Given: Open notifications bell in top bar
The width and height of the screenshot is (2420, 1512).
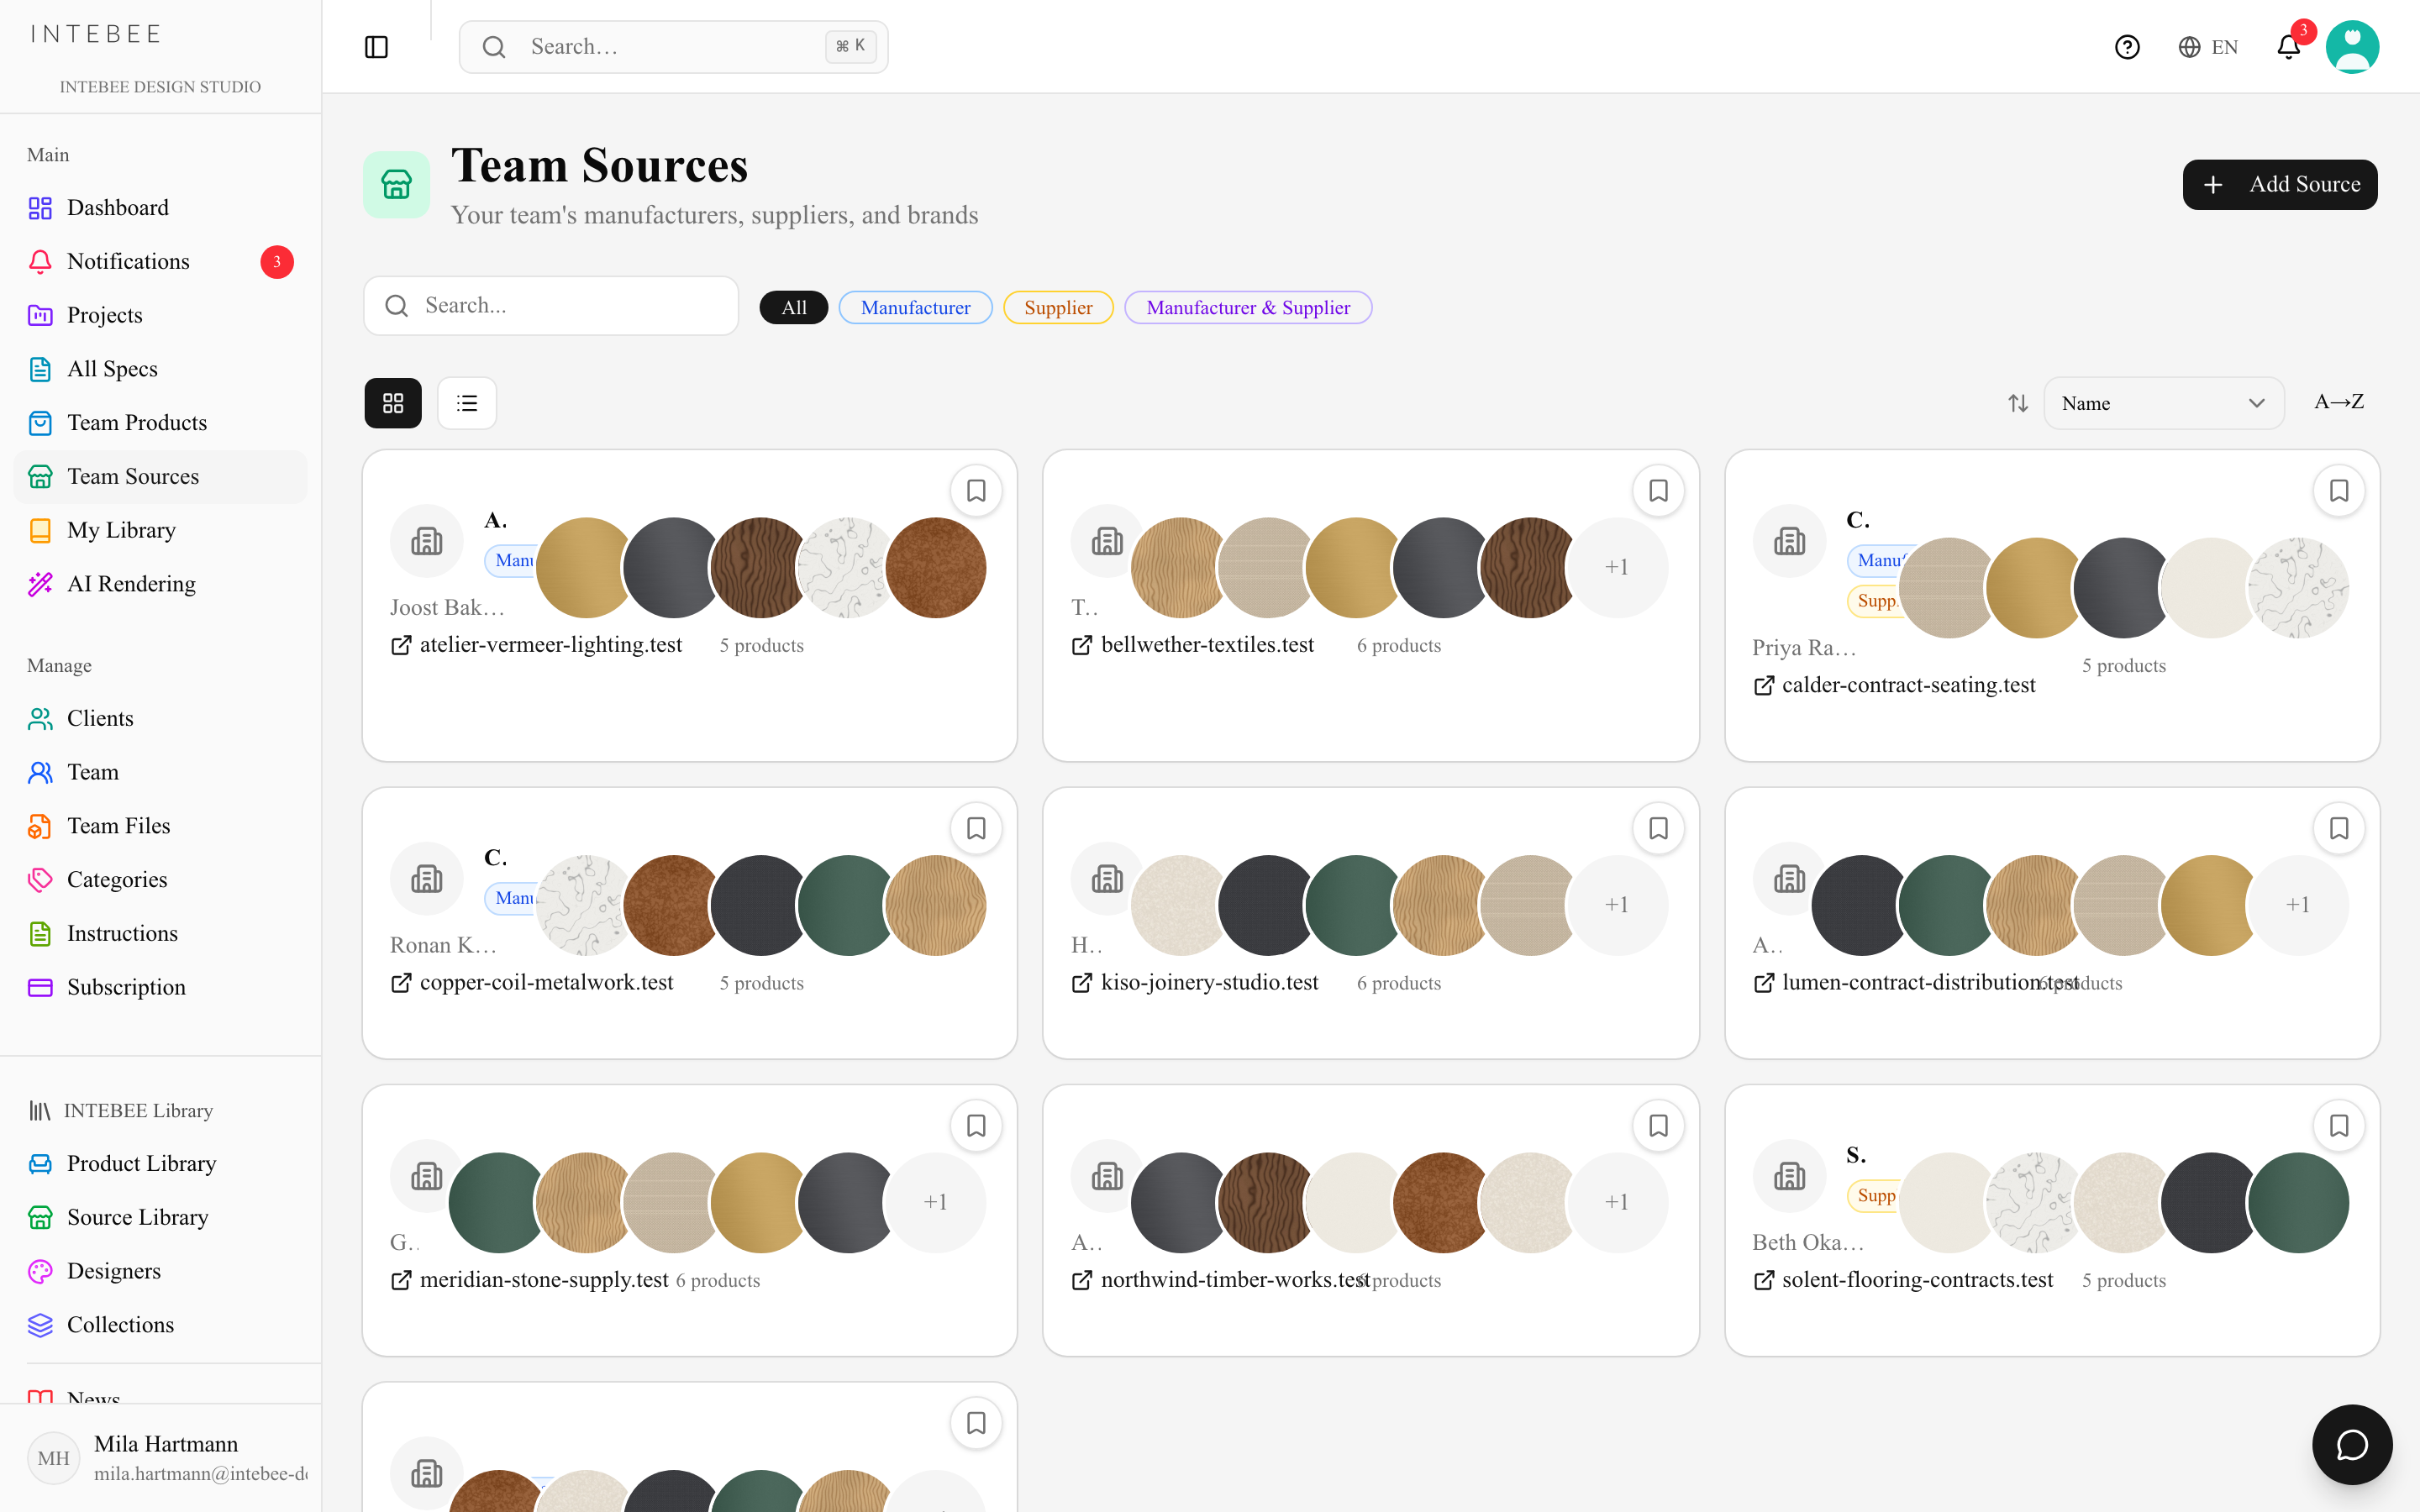Looking at the screenshot, I should tap(2289, 47).
